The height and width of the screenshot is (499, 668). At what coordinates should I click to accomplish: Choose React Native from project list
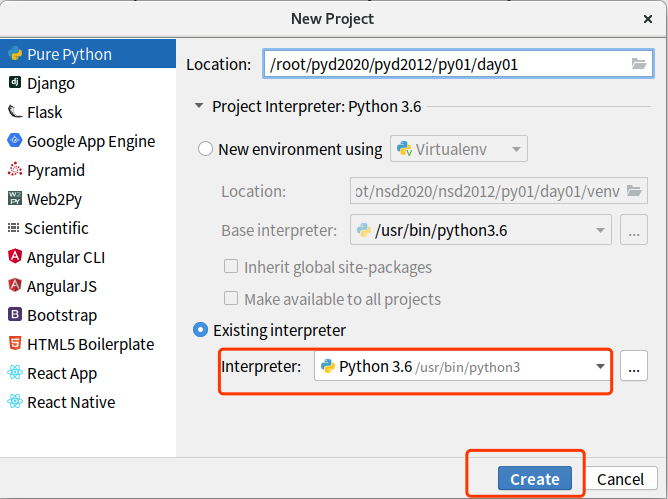[70, 402]
